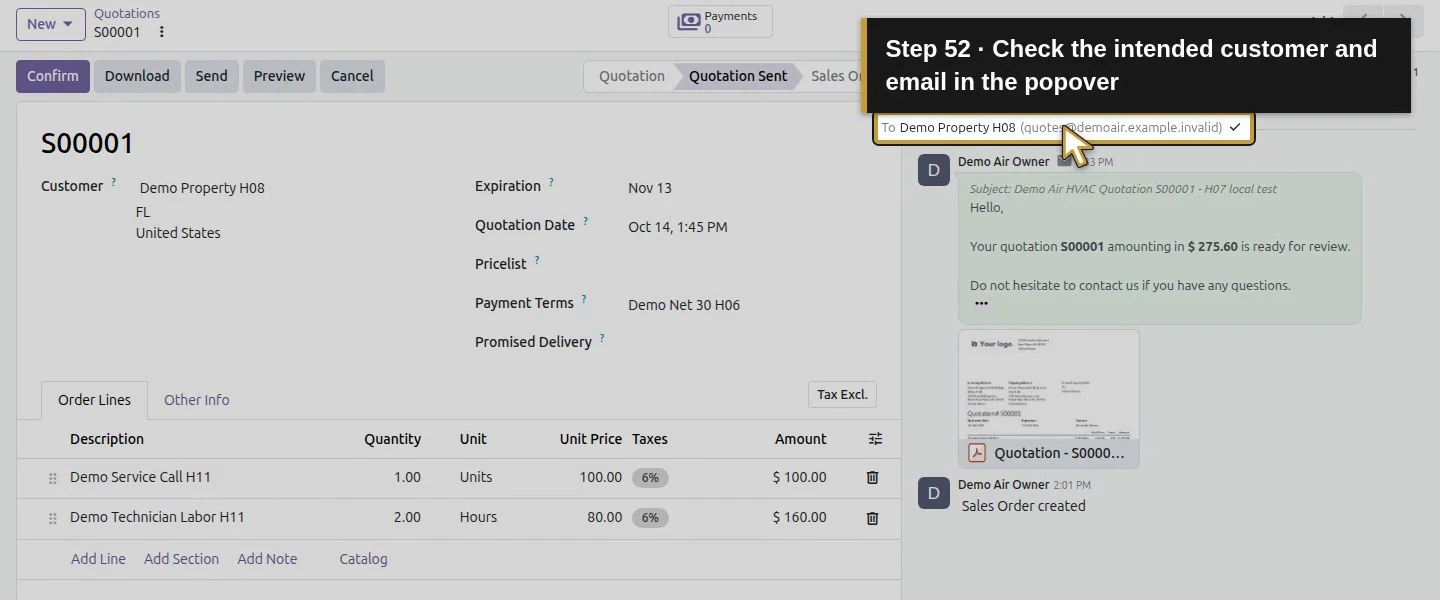
Task: Edit the Quotation Date Oct 14, 1:45 PM
Action: 678,227
